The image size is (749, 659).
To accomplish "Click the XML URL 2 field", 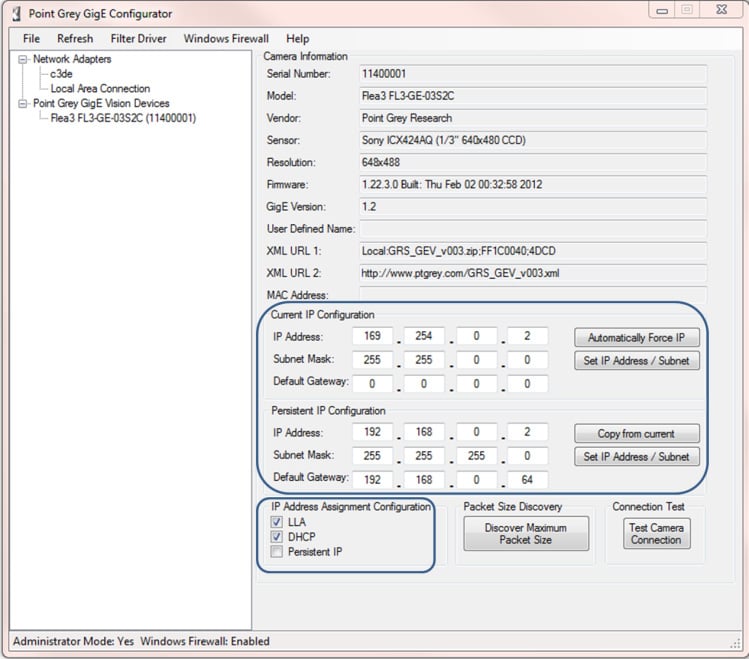I will point(533,273).
